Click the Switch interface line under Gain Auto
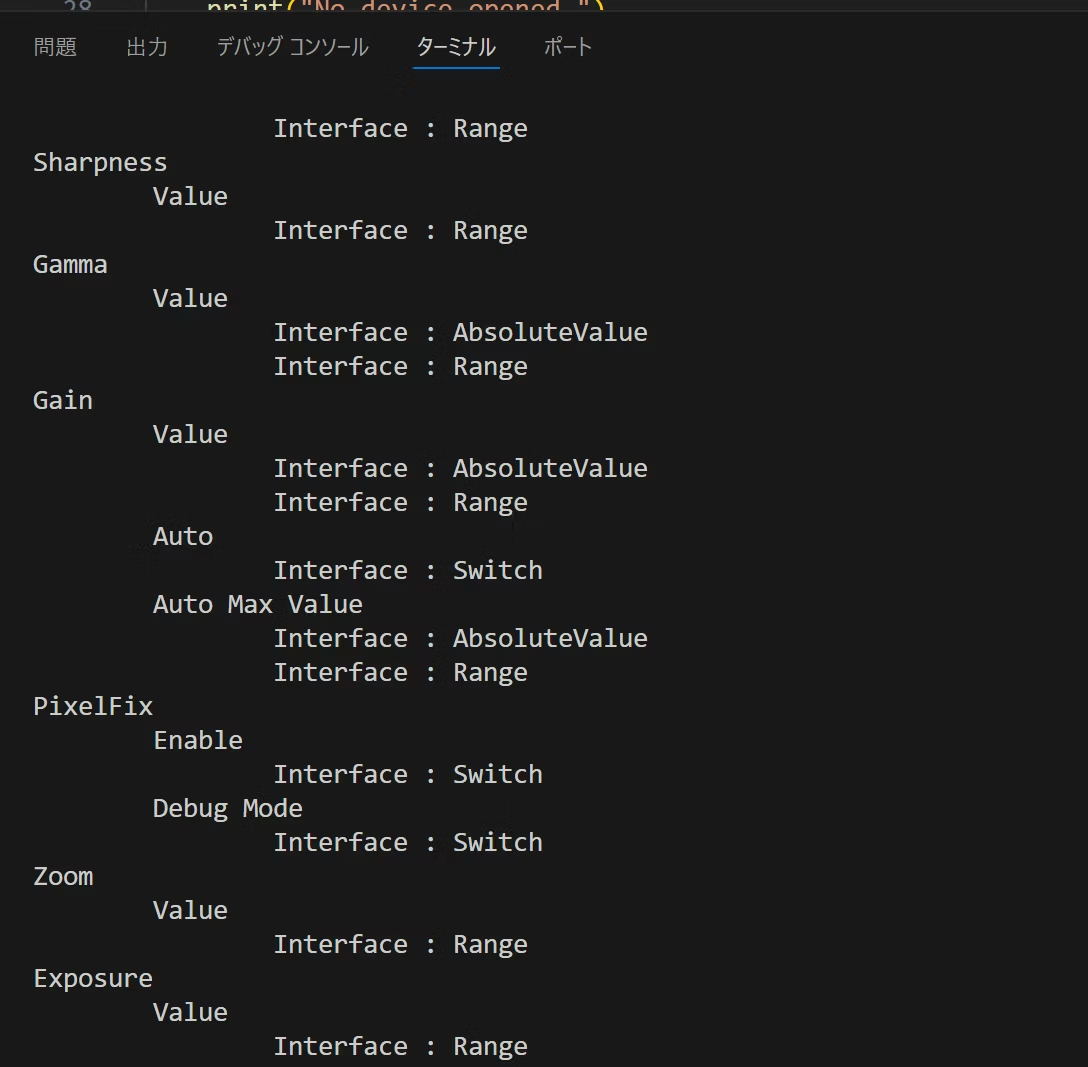 click(408, 570)
